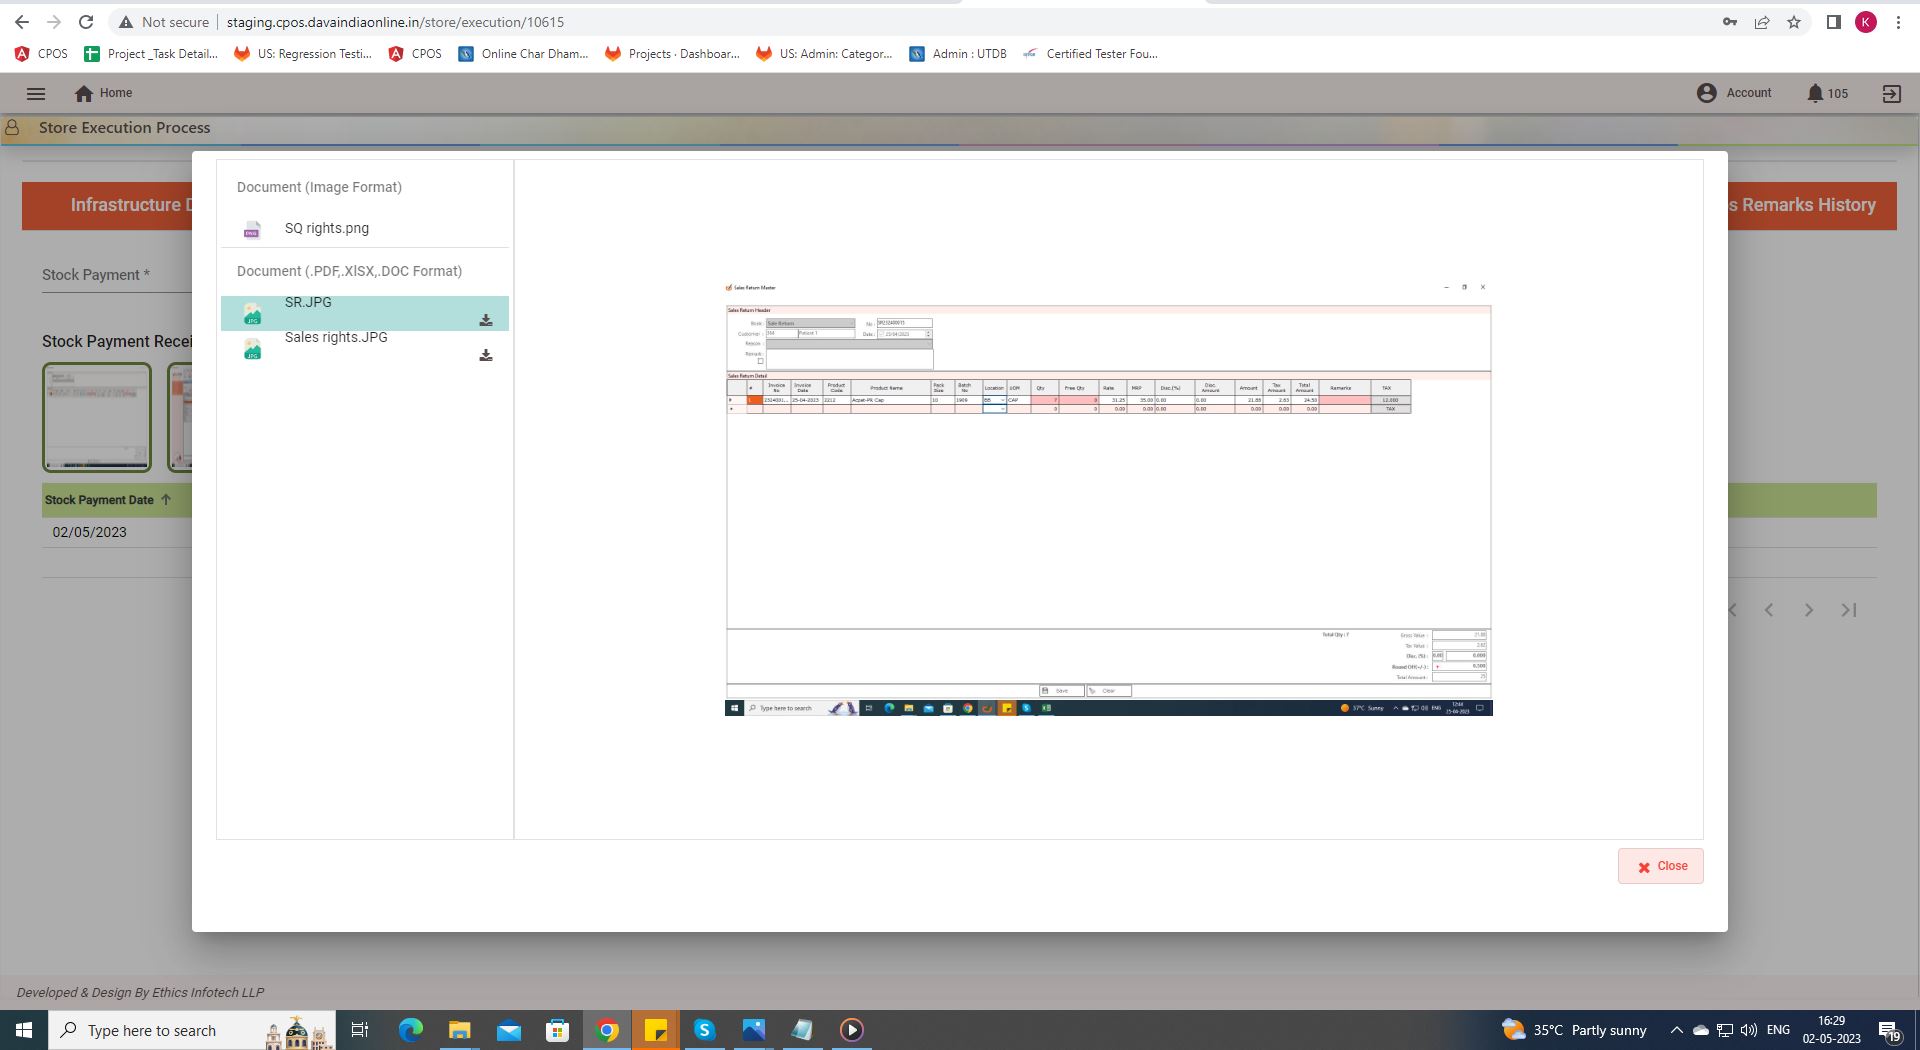Open the hamburger navigation menu
The image size is (1920, 1050).
36,93
